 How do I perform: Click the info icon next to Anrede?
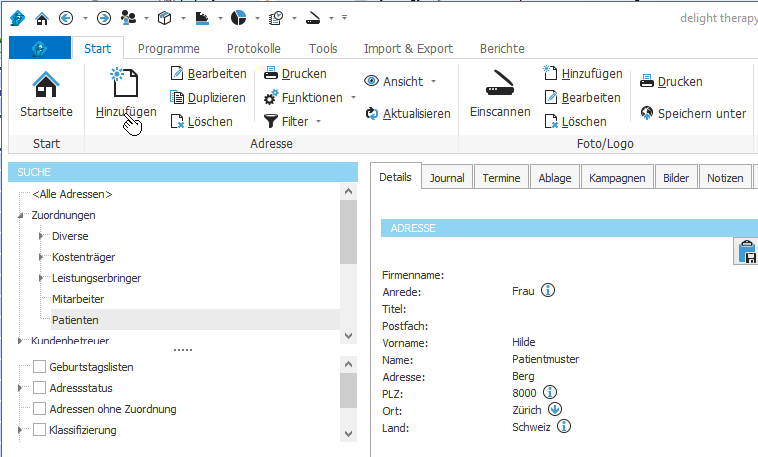coord(548,291)
